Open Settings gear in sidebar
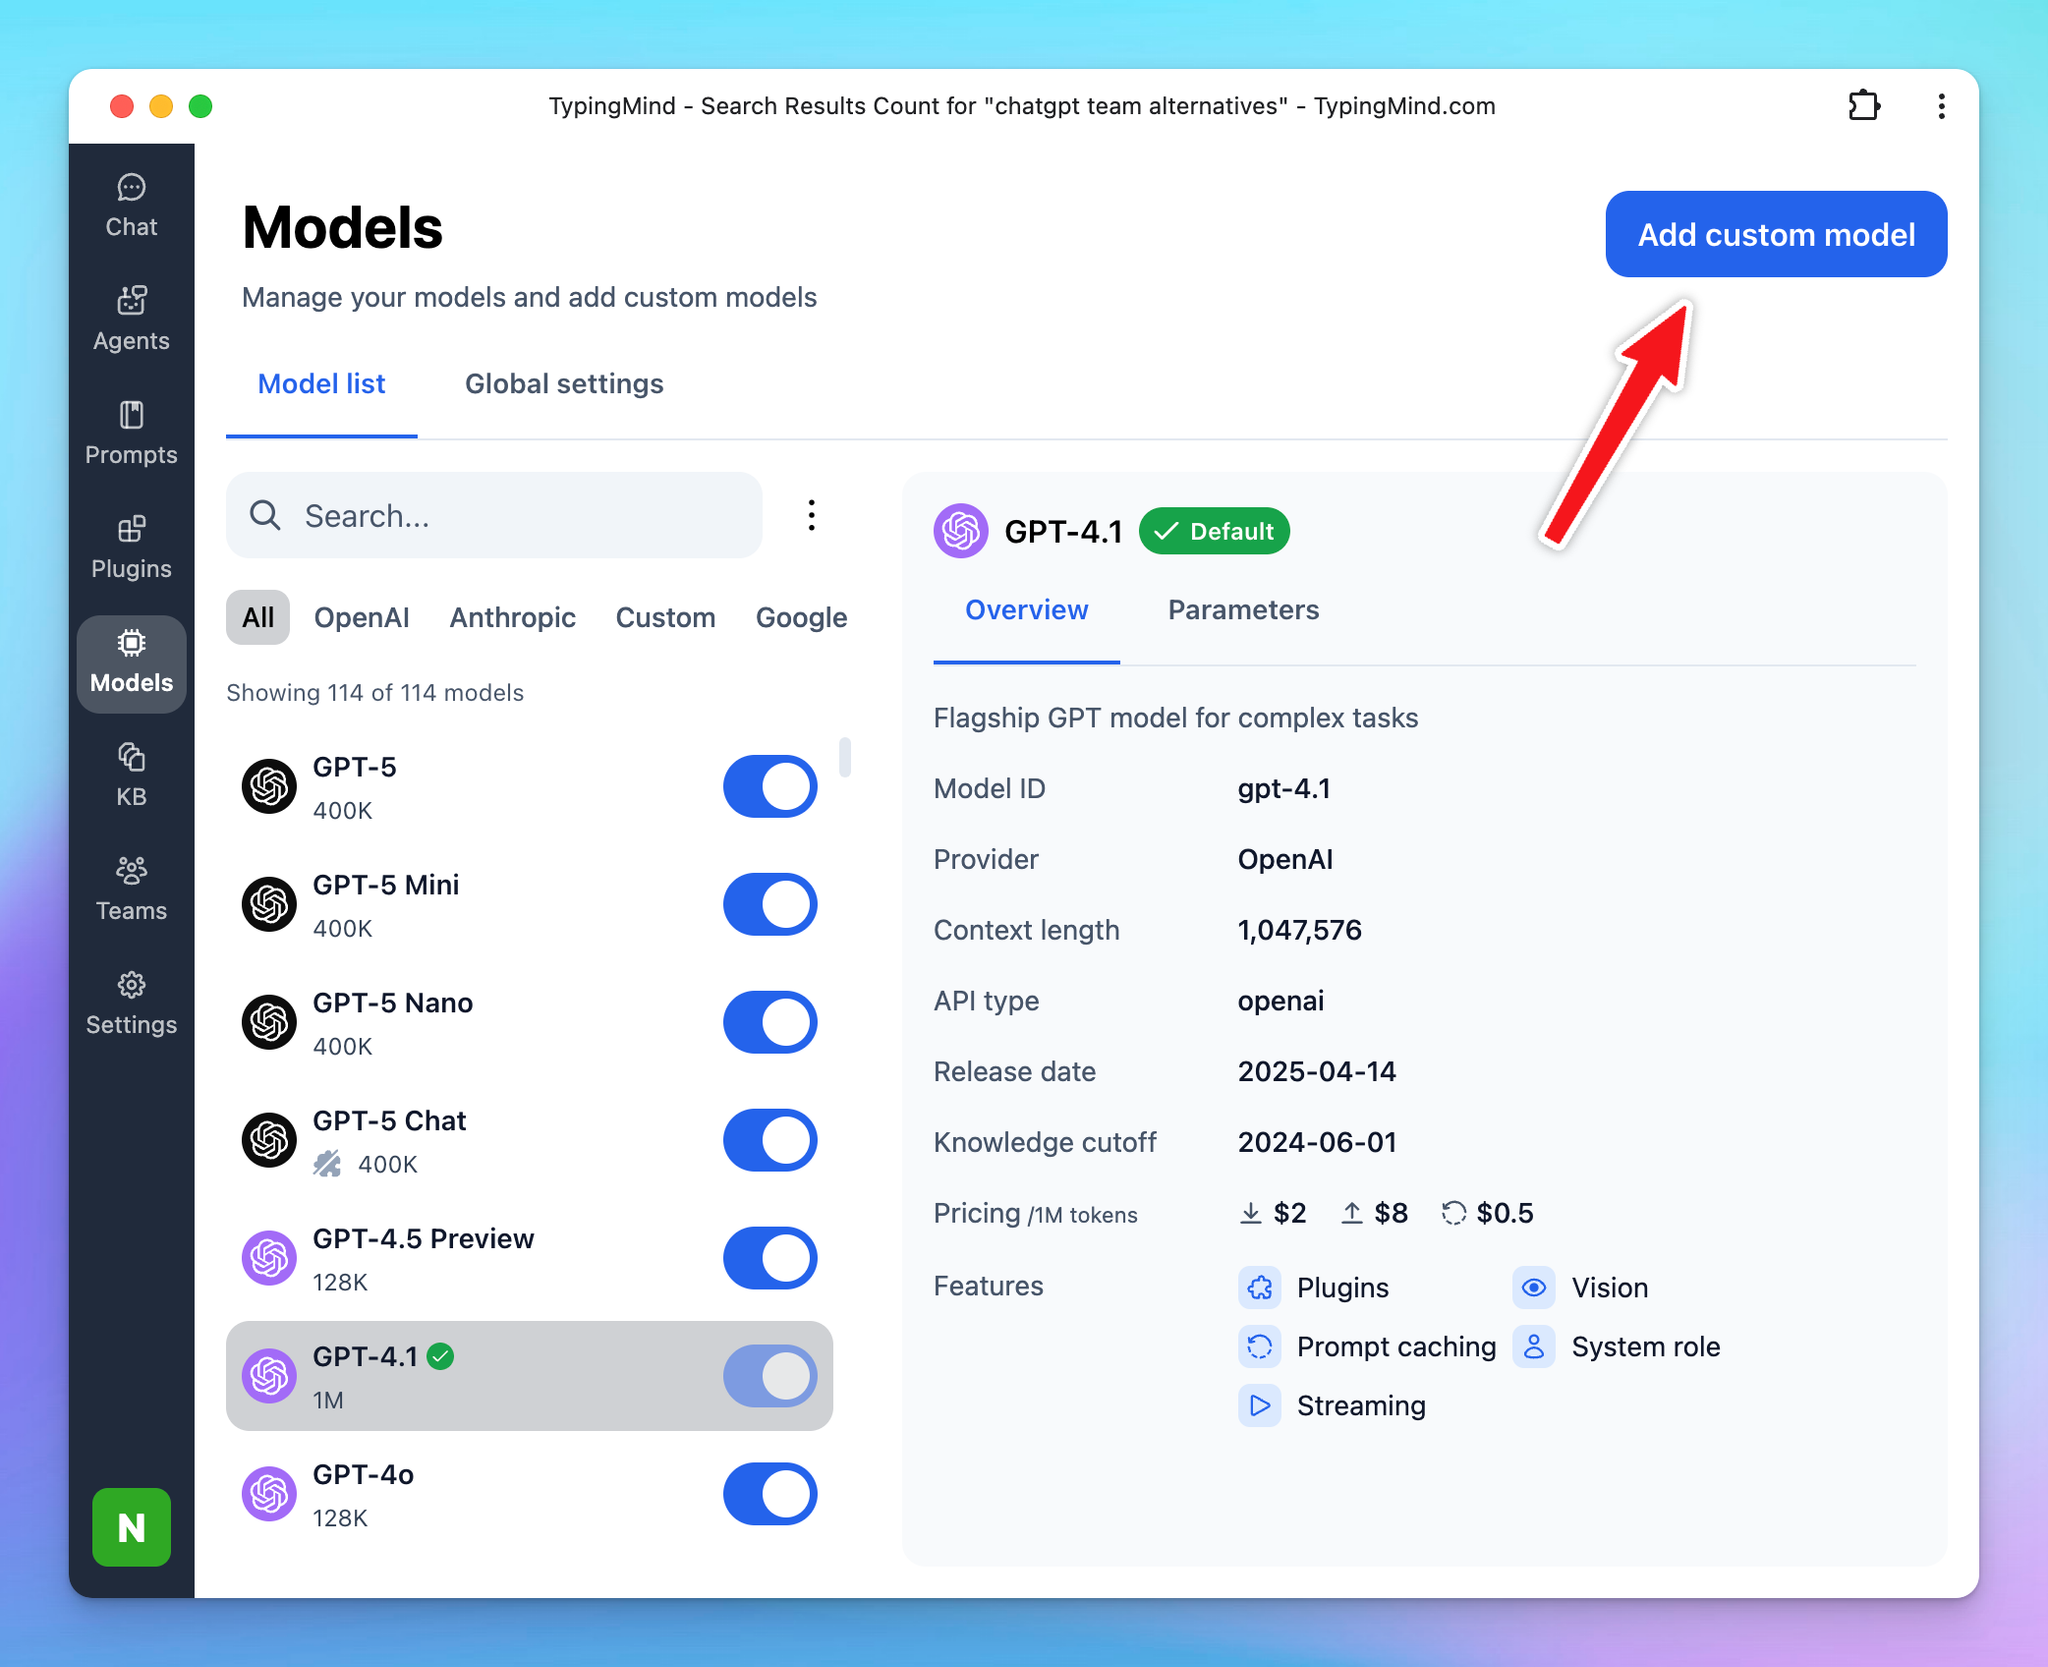The height and width of the screenshot is (1667, 2048). click(x=131, y=1003)
